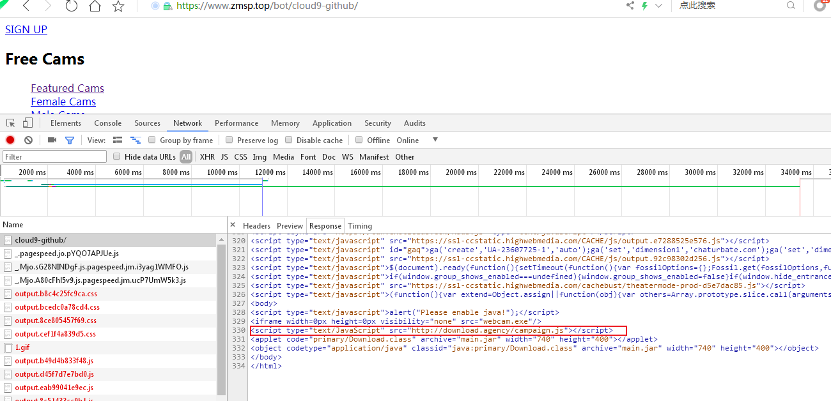The image size is (832, 402).
Task: Open the Featured Cams link
Action: click(x=67, y=88)
